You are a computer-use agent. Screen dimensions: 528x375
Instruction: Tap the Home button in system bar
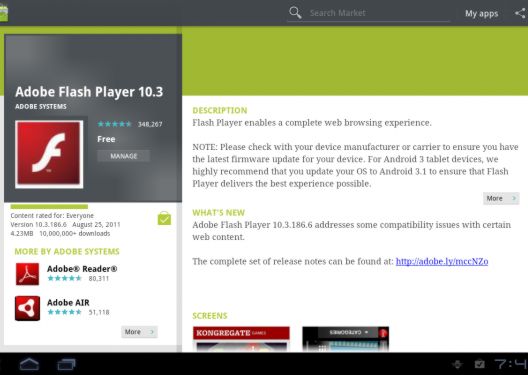coord(29,364)
